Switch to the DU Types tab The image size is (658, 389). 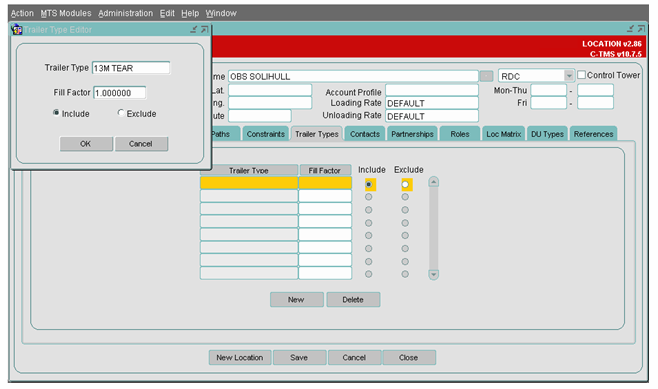[x=547, y=134]
